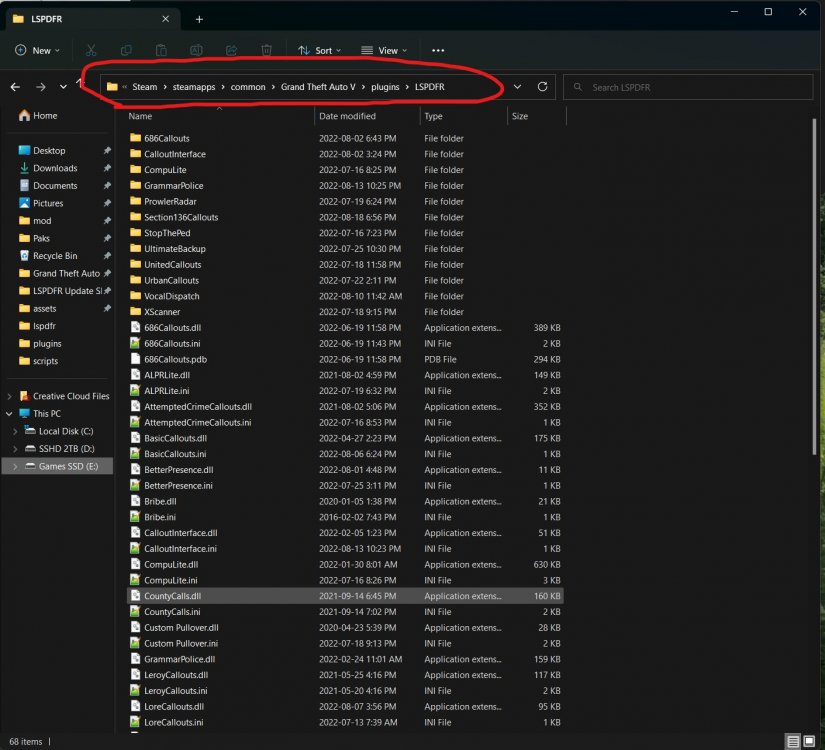This screenshot has width=825, height=750.
Task: Click Grand Theft Auto V breadcrumb
Action: tap(318, 87)
